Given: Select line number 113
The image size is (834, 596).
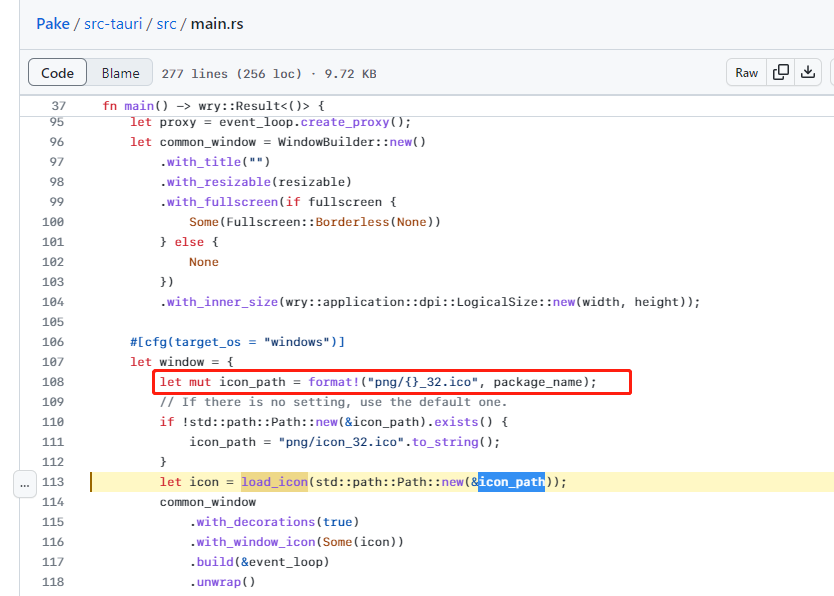Looking at the screenshot, I should 52,482.
